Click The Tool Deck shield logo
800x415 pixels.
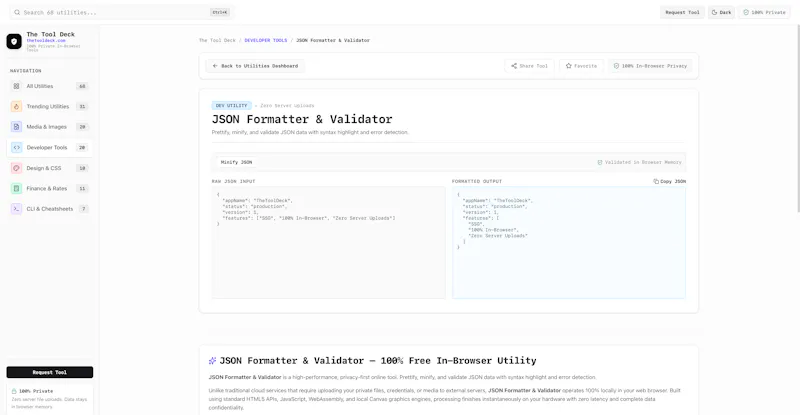14,41
